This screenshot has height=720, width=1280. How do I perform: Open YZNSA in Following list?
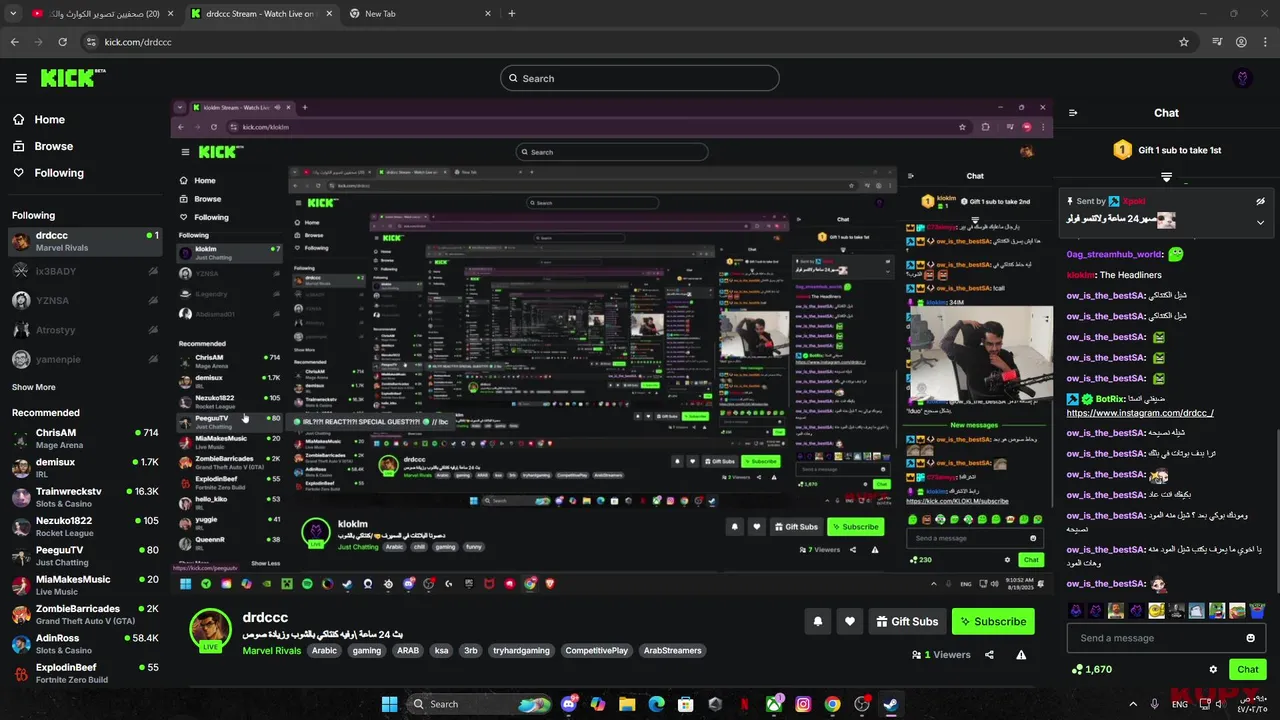[85, 300]
